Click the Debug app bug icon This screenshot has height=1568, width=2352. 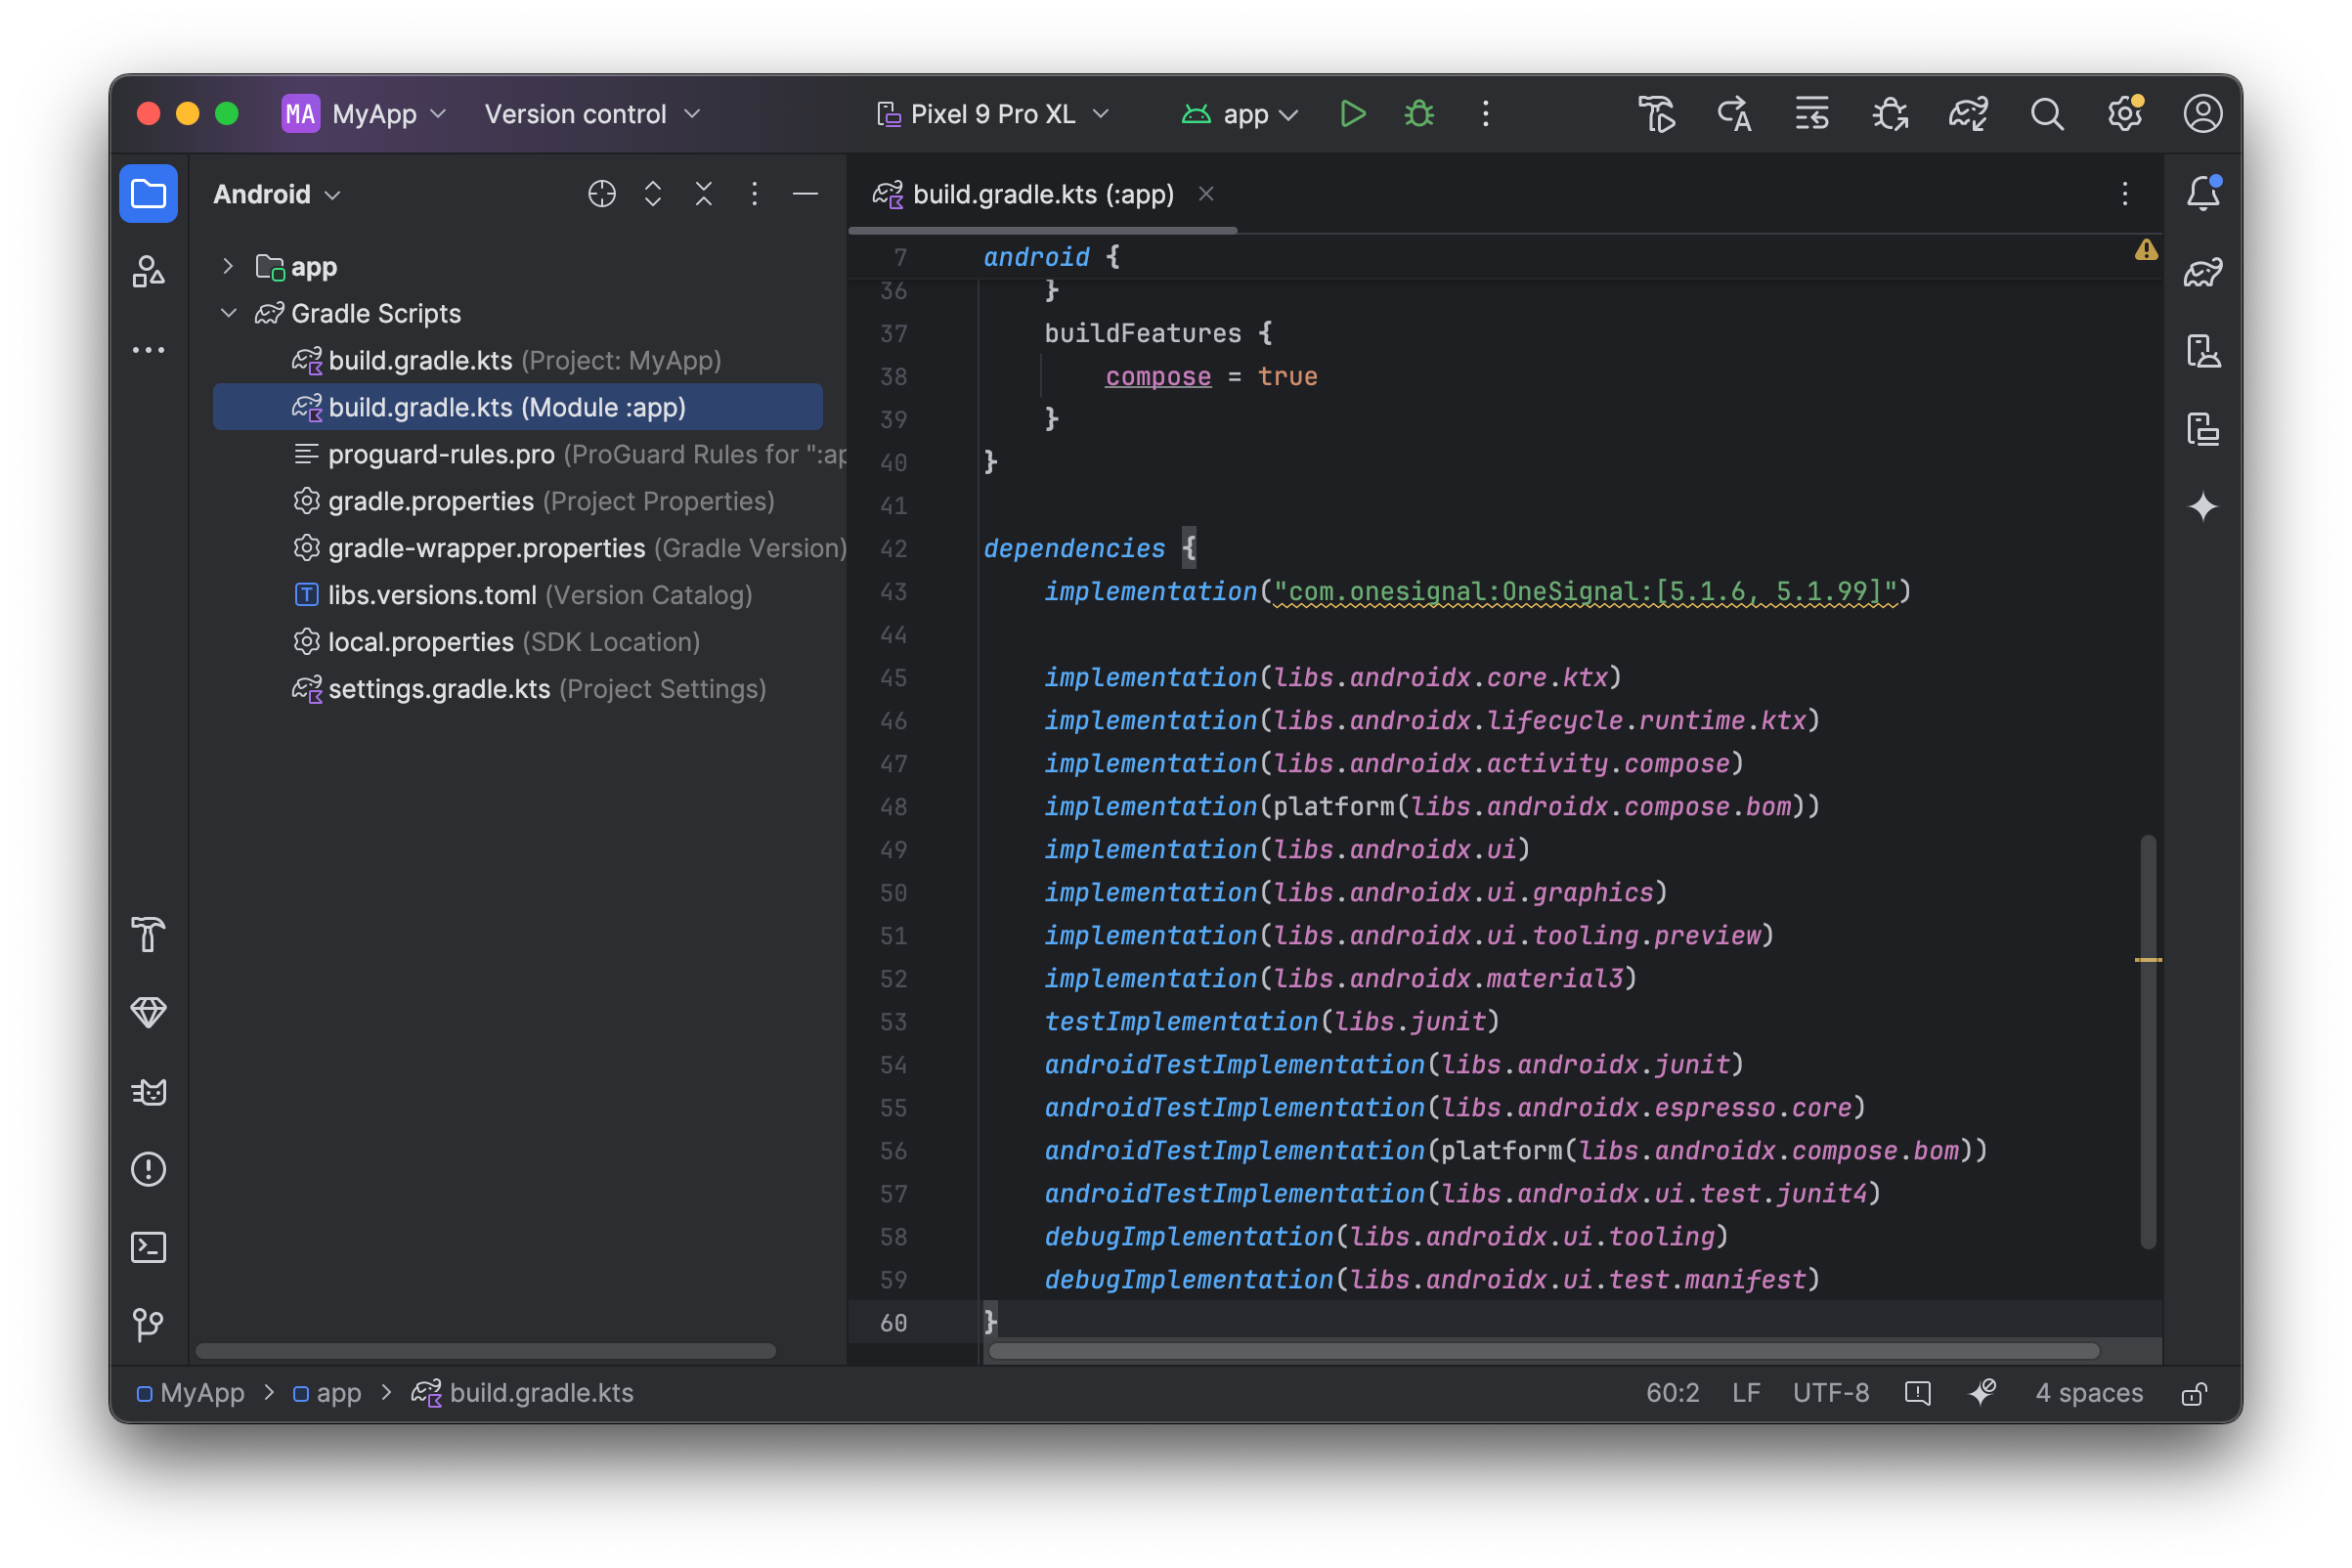pyautogui.click(x=1419, y=114)
